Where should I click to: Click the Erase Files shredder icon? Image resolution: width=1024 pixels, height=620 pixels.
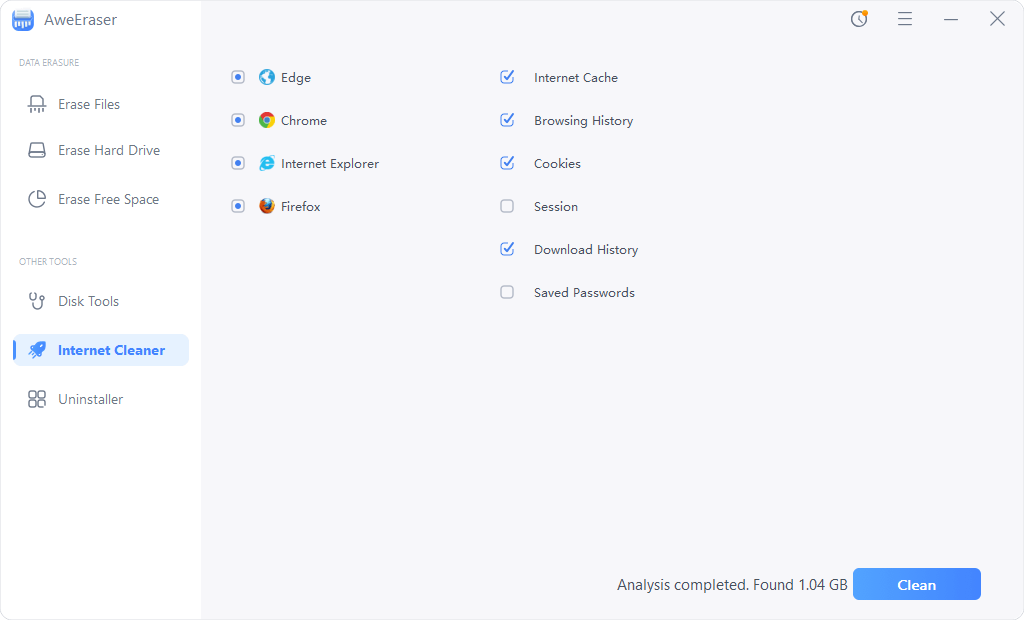37,104
